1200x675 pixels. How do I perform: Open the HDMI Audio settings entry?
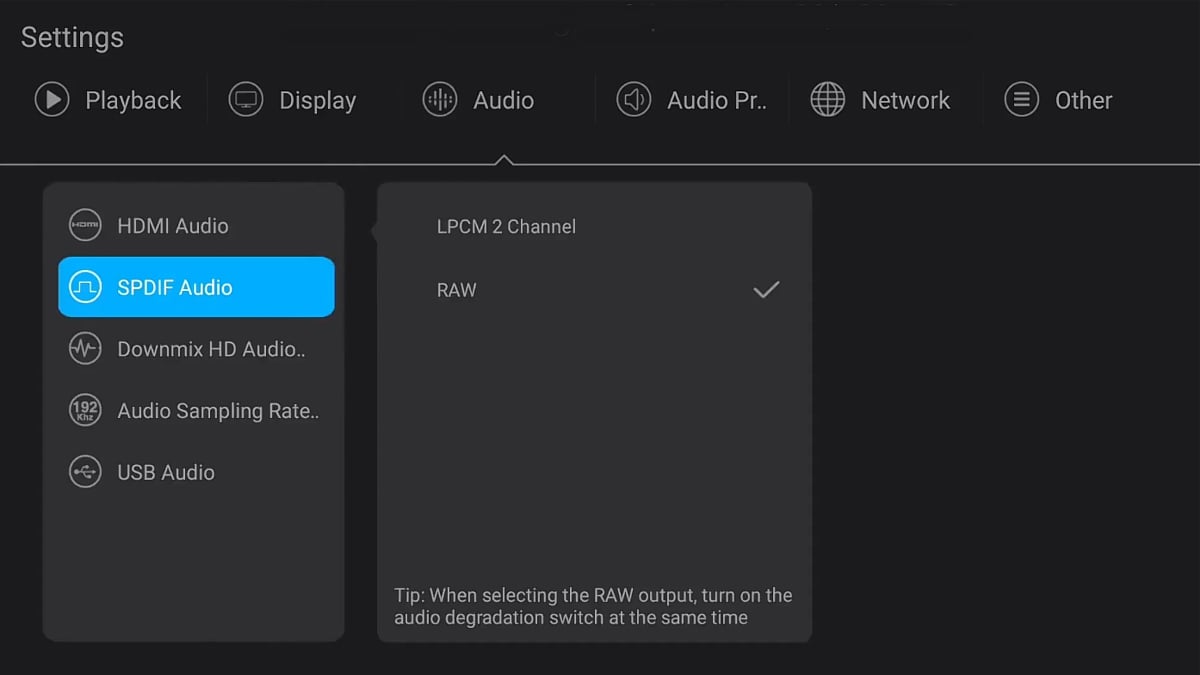tap(173, 226)
